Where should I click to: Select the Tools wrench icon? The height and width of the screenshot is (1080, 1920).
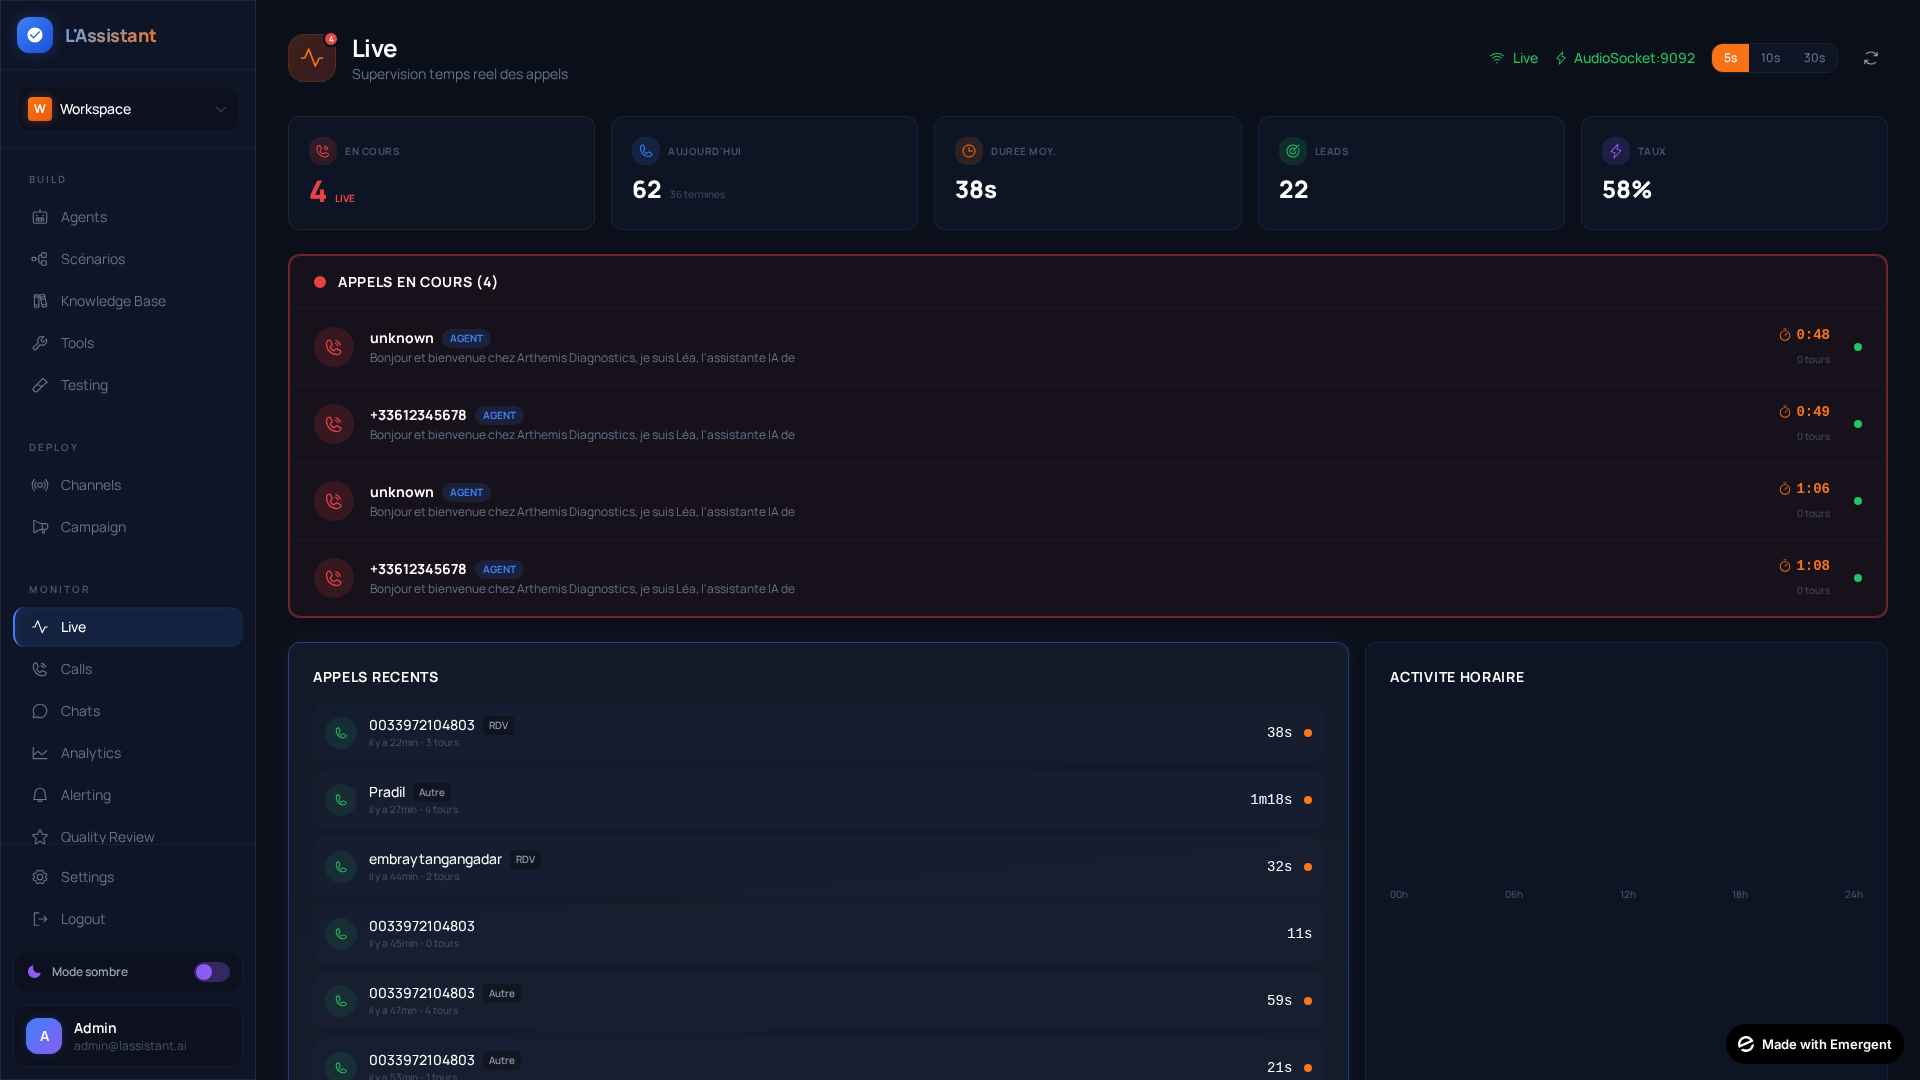(40, 343)
